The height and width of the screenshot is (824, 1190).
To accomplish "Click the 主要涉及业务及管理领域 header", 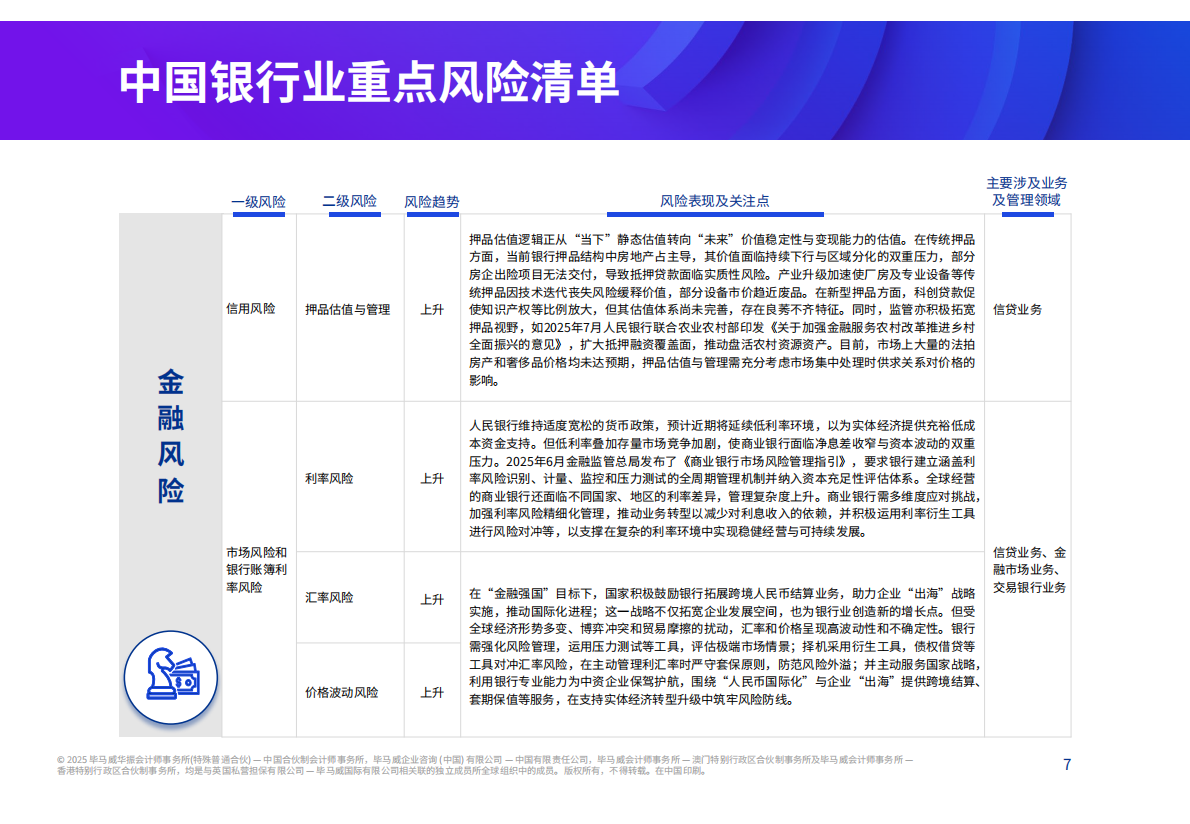I will tap(1025, 191).
